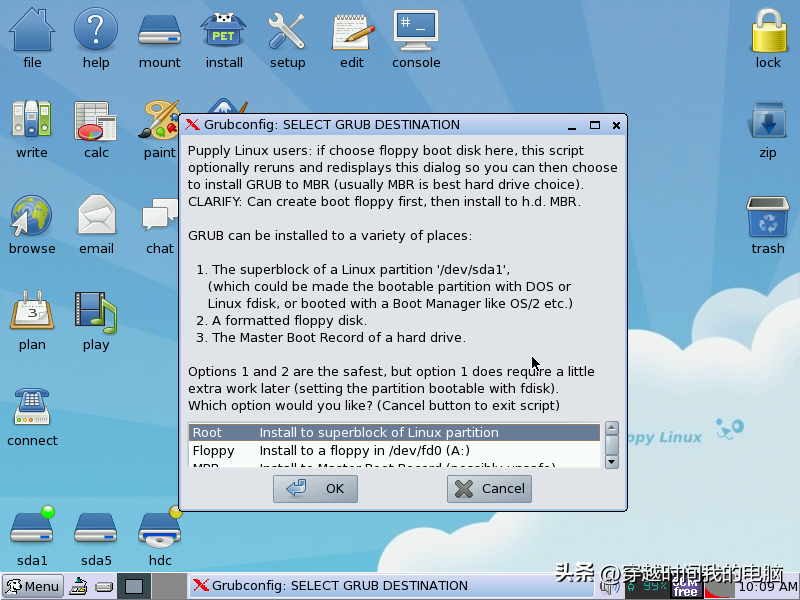Click the list scrollbar down arrow

pyautogui.click(x=612, y=462)
